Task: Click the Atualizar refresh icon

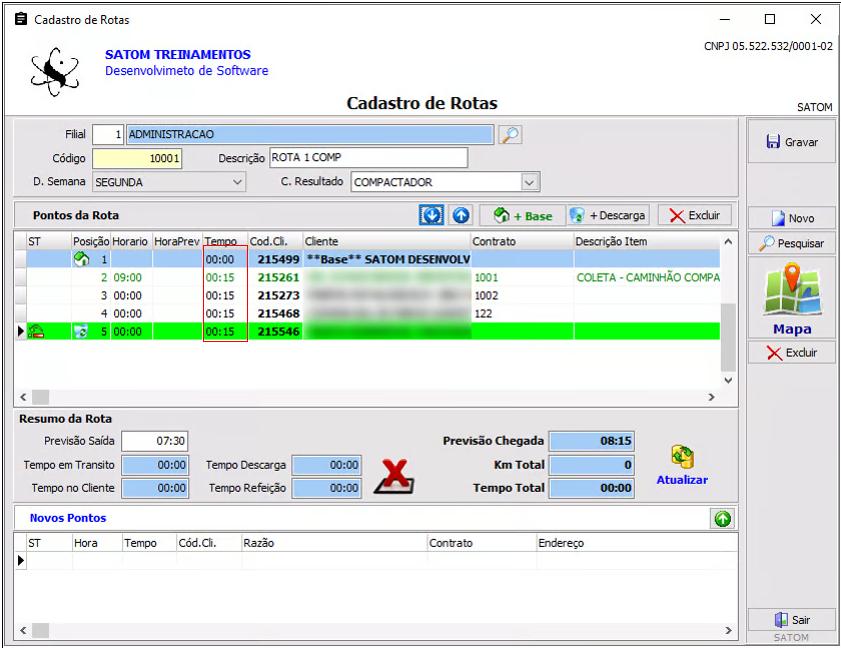Action: click(682, 459)
